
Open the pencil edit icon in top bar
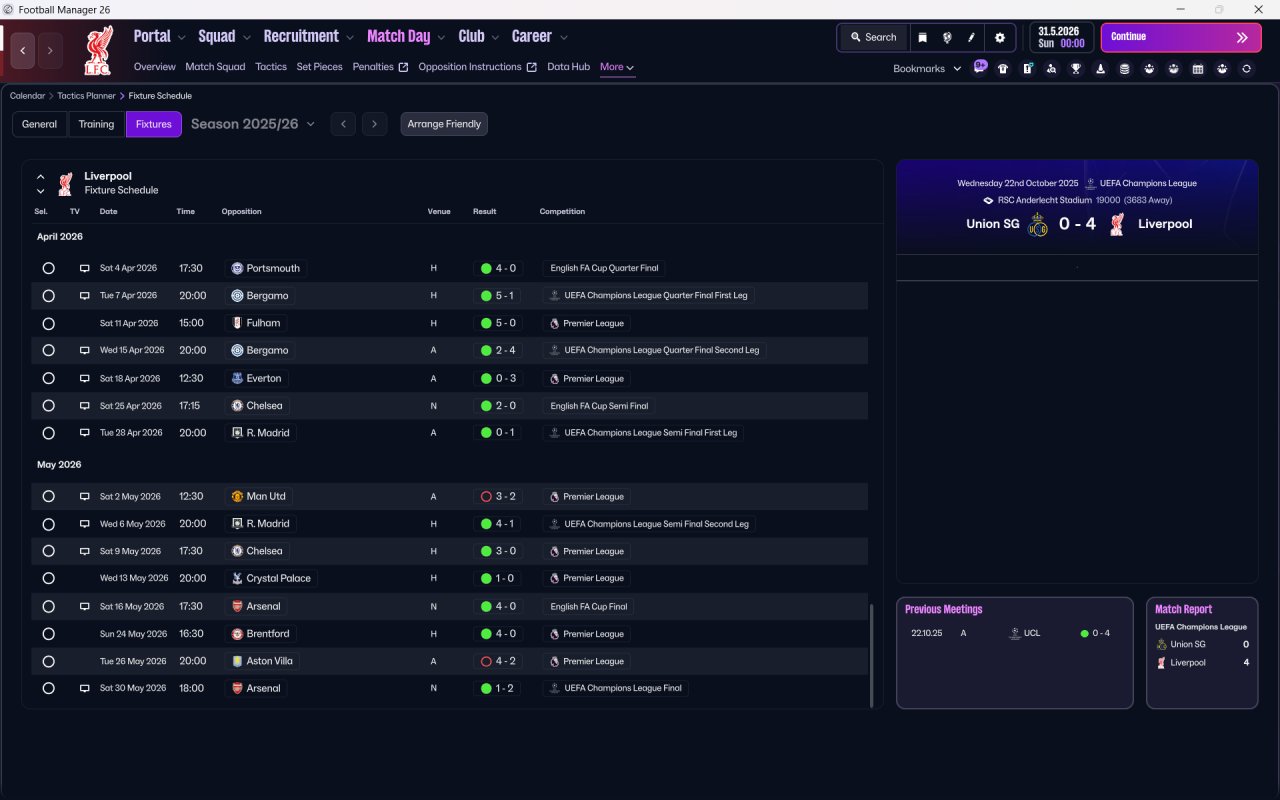click(x=970, y=37)
